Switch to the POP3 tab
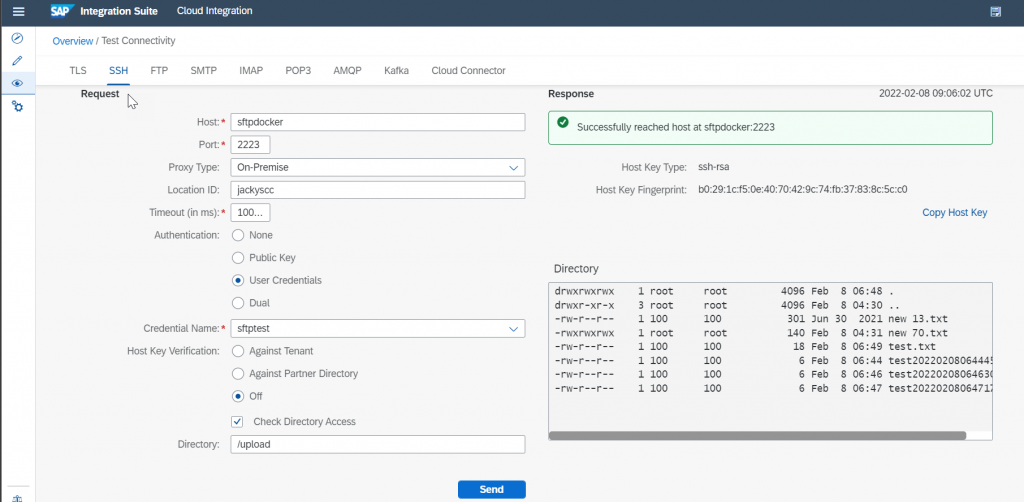Screen dimensions: 1024x502 [298, 71]
